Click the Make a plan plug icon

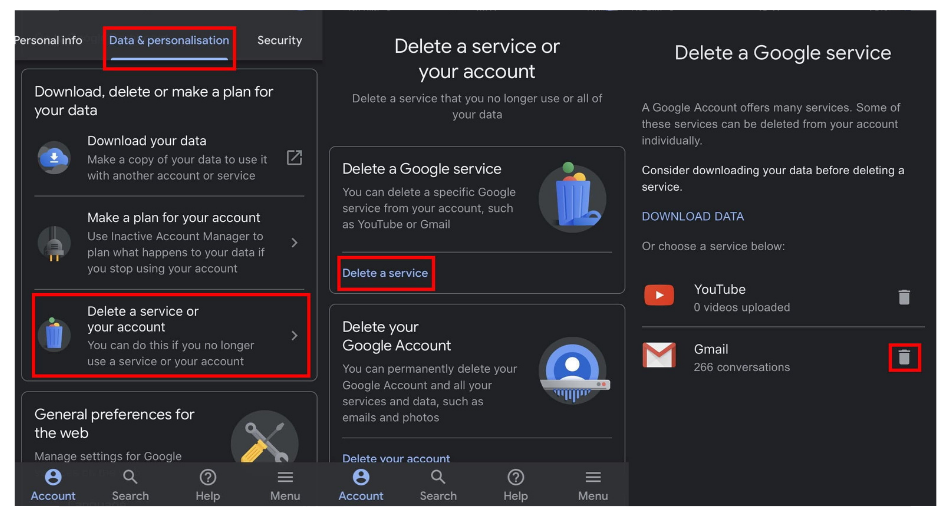tap(54, 243)
